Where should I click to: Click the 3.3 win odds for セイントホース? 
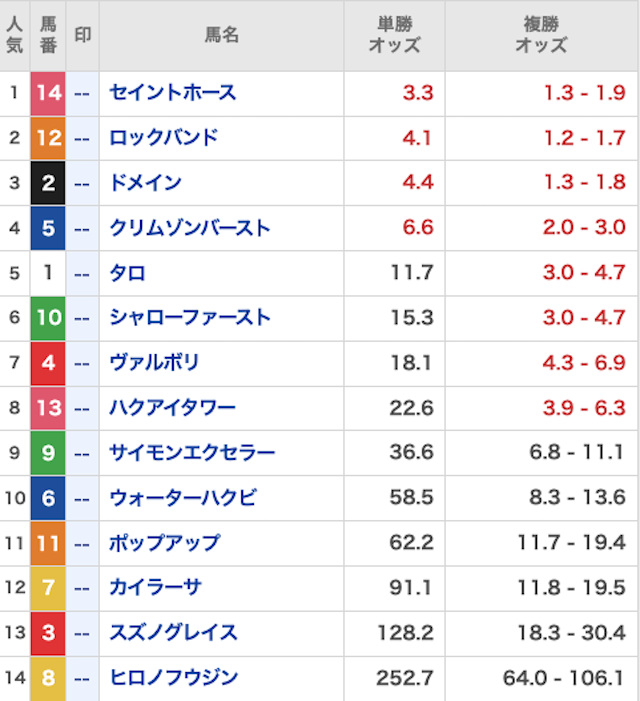point(418,93)
